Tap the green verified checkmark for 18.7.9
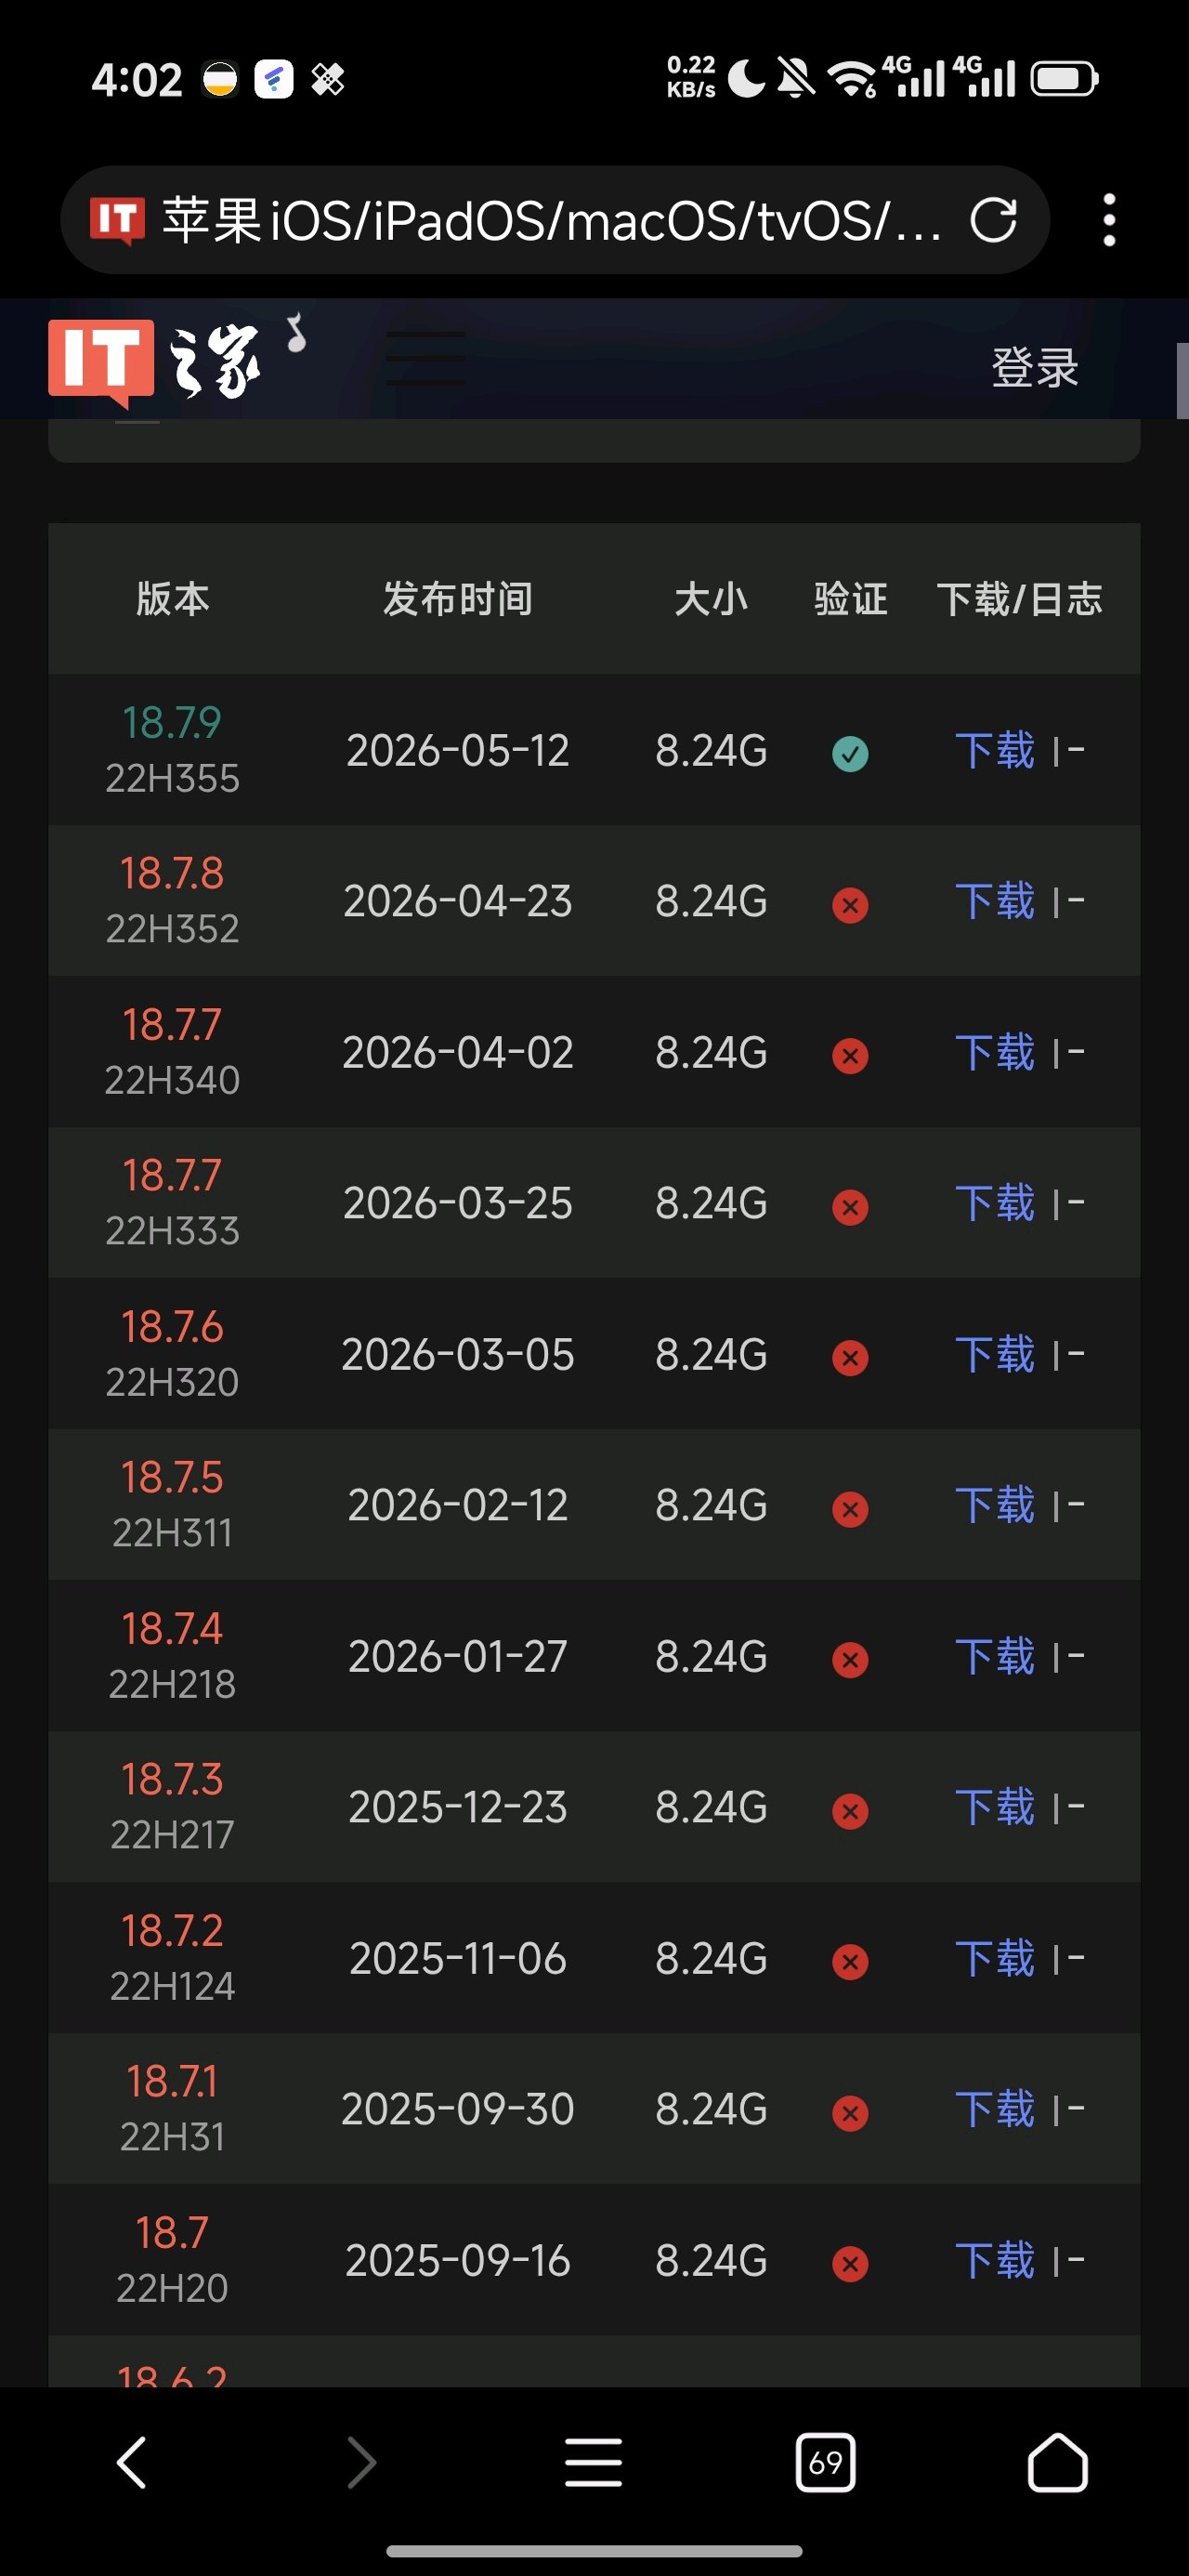 (x=850, y=753)
